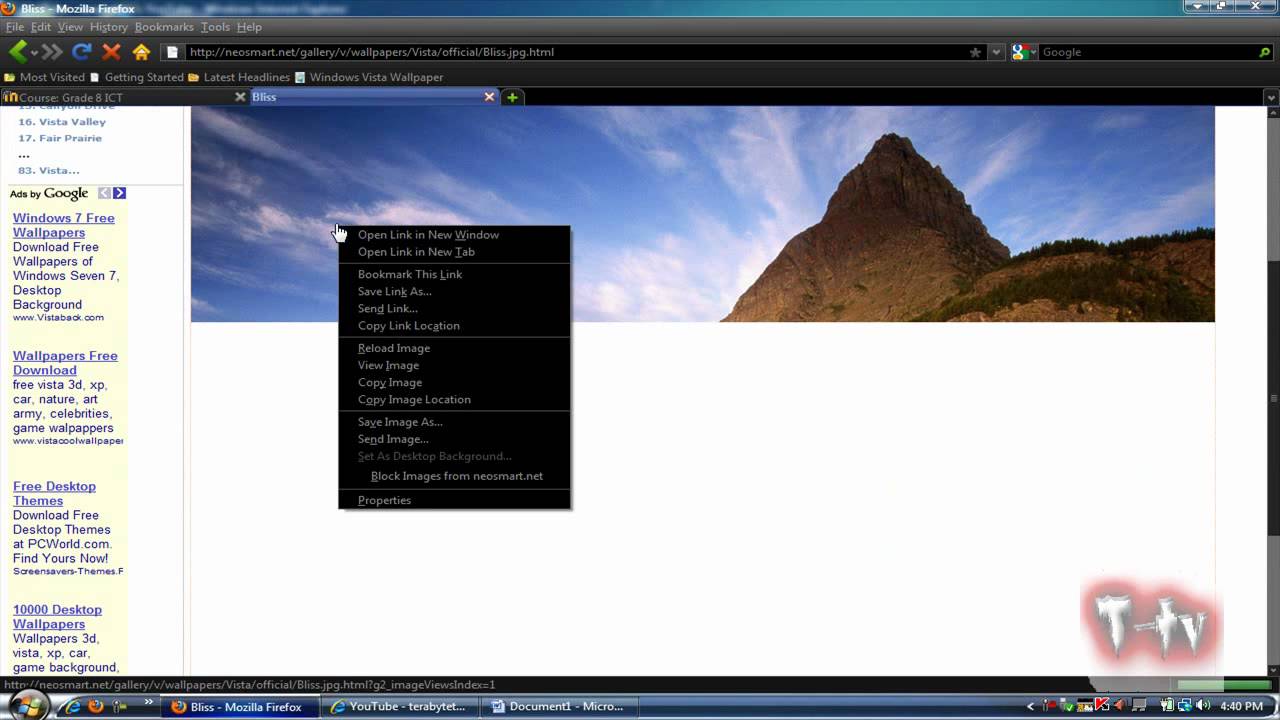The image size is (1280, 720).
Task: Click the Google search box
Action: (x=1148, y=52)
